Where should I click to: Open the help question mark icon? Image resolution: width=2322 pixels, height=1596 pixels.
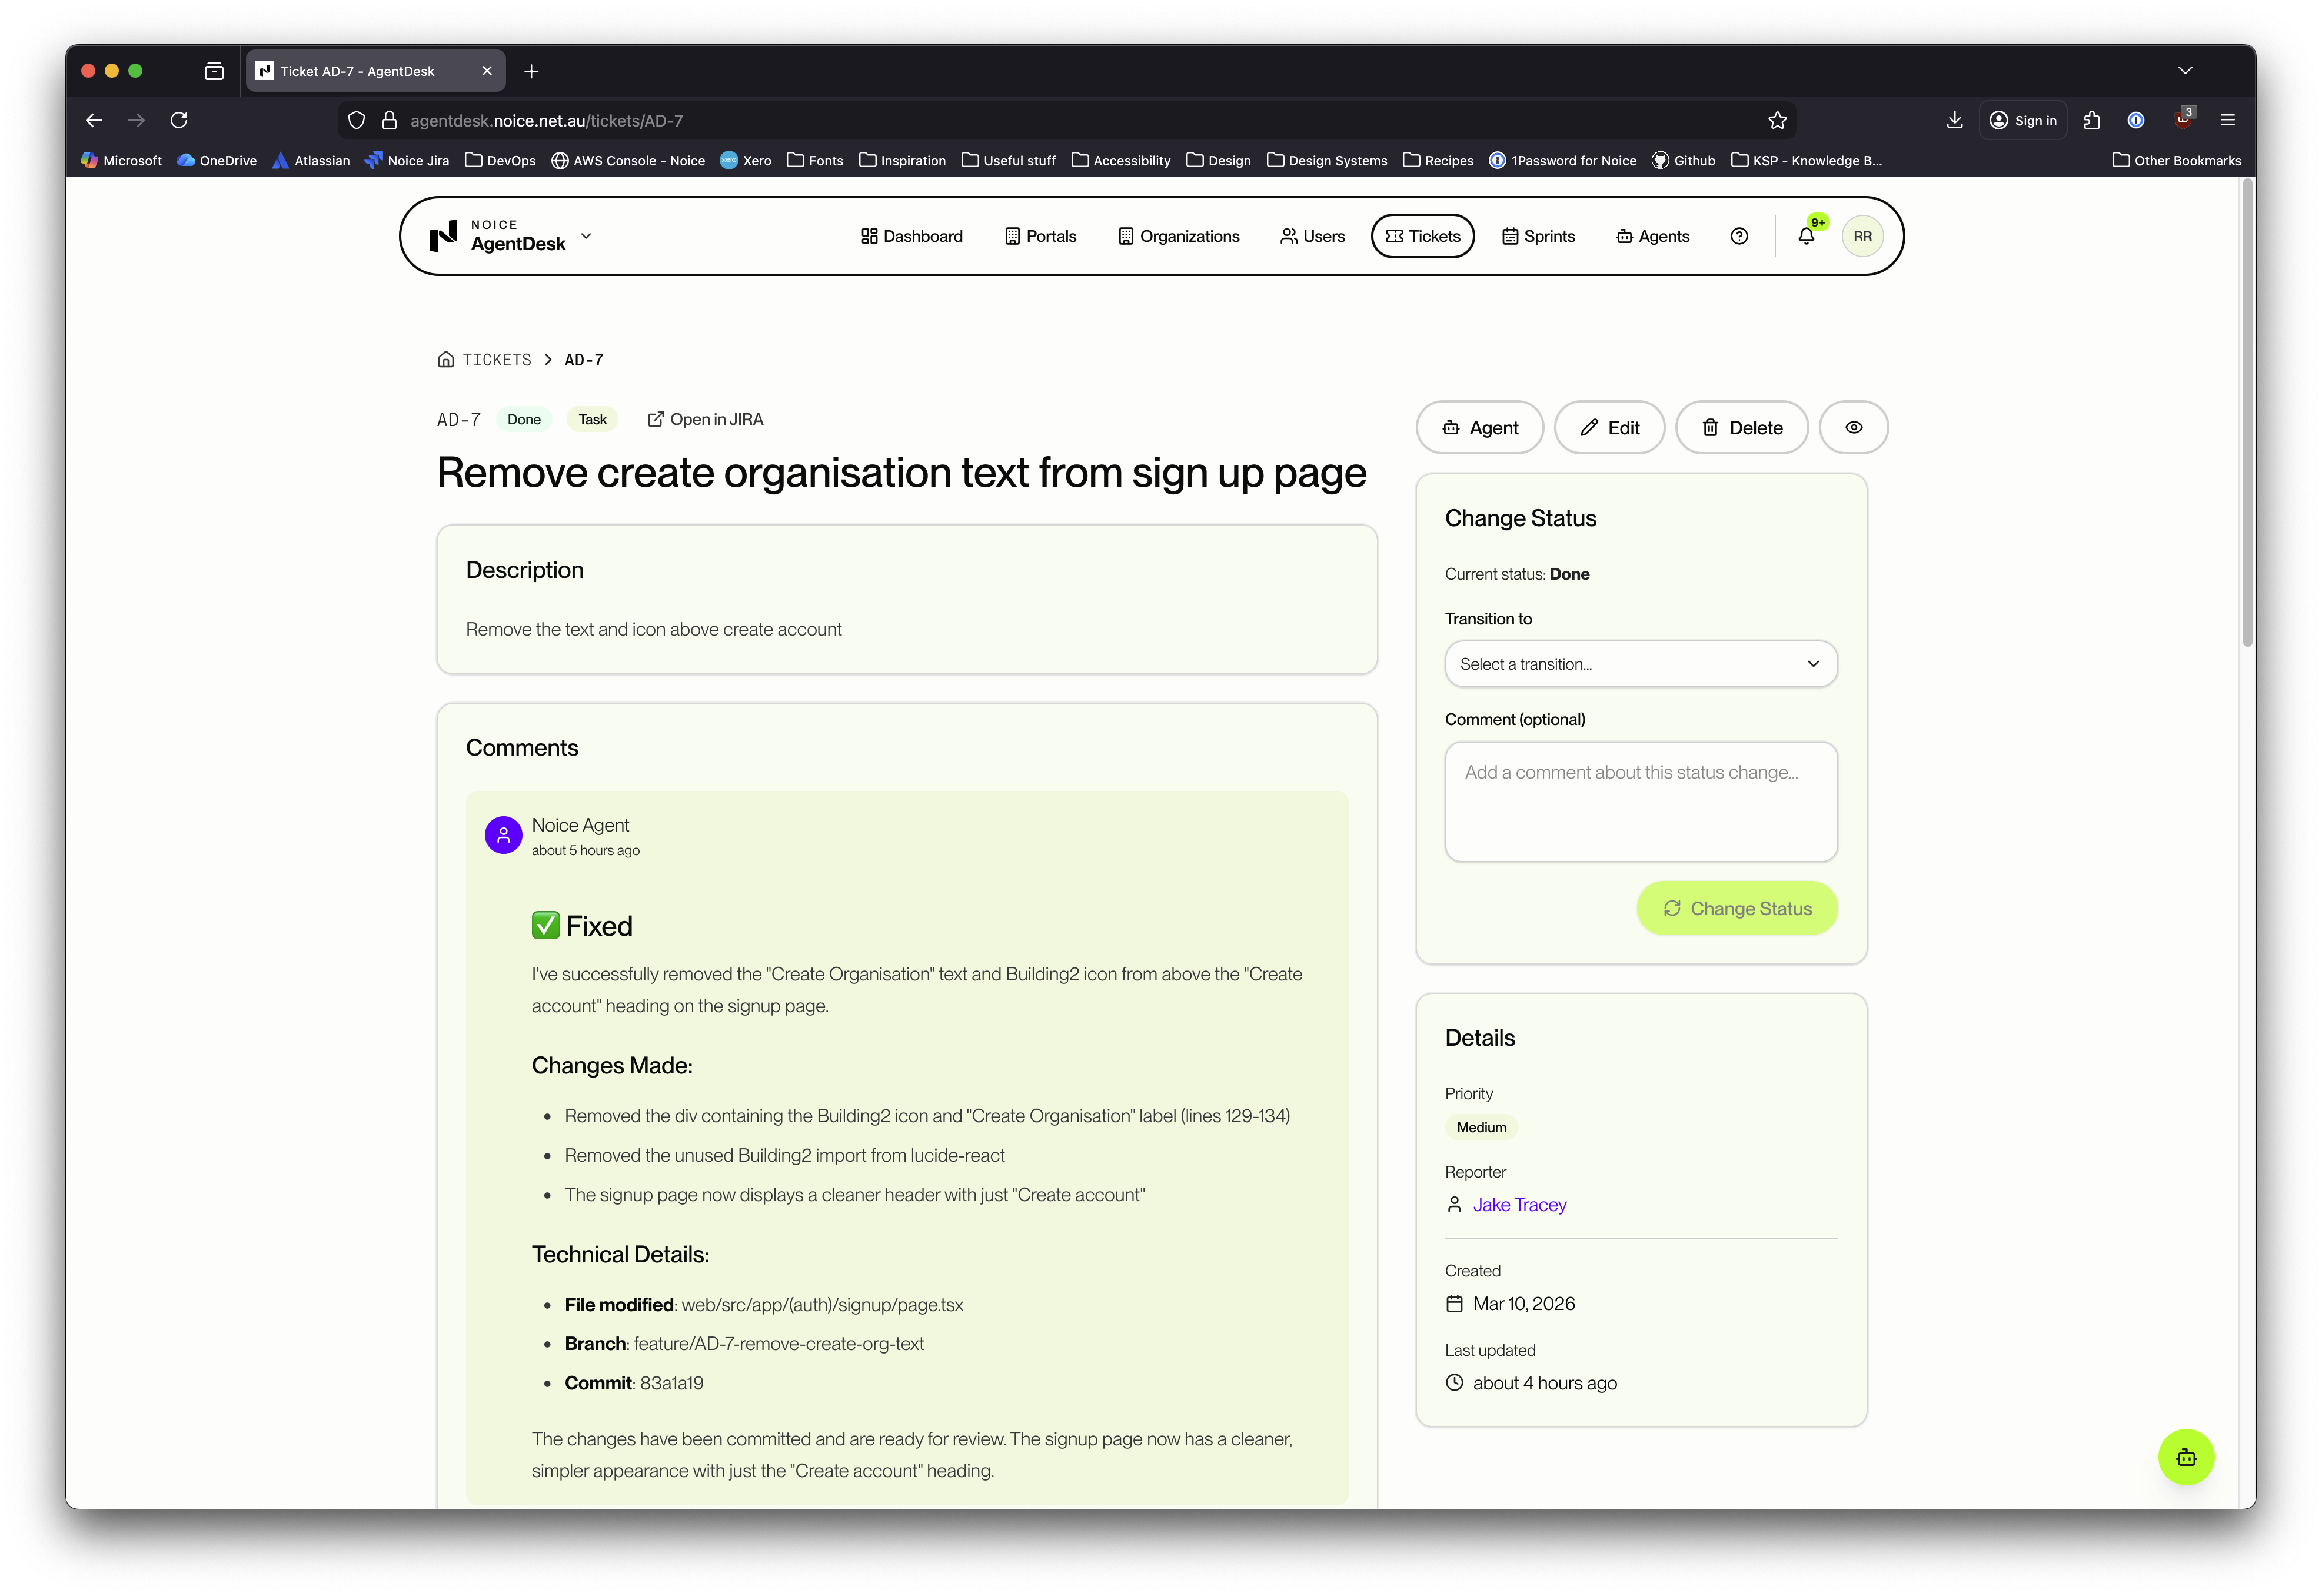click(x=1739, y=236)
